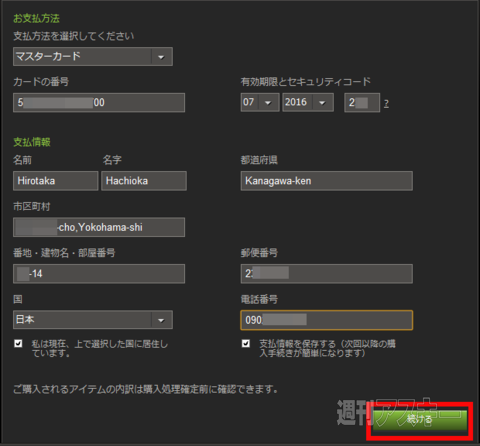Click the purchase breakdown note starting ご購入されるアイテム
The image size is (480, 446).
145,389
